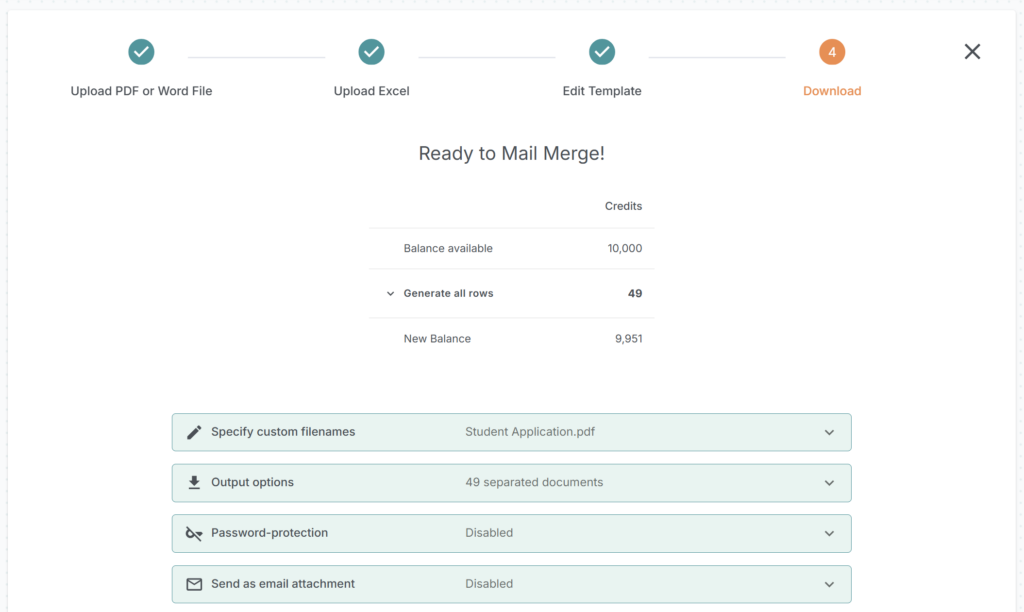This screenshot has width=1024, height=612.
Task: Click the step 4 Download circle
Action: tap(832, 52)
